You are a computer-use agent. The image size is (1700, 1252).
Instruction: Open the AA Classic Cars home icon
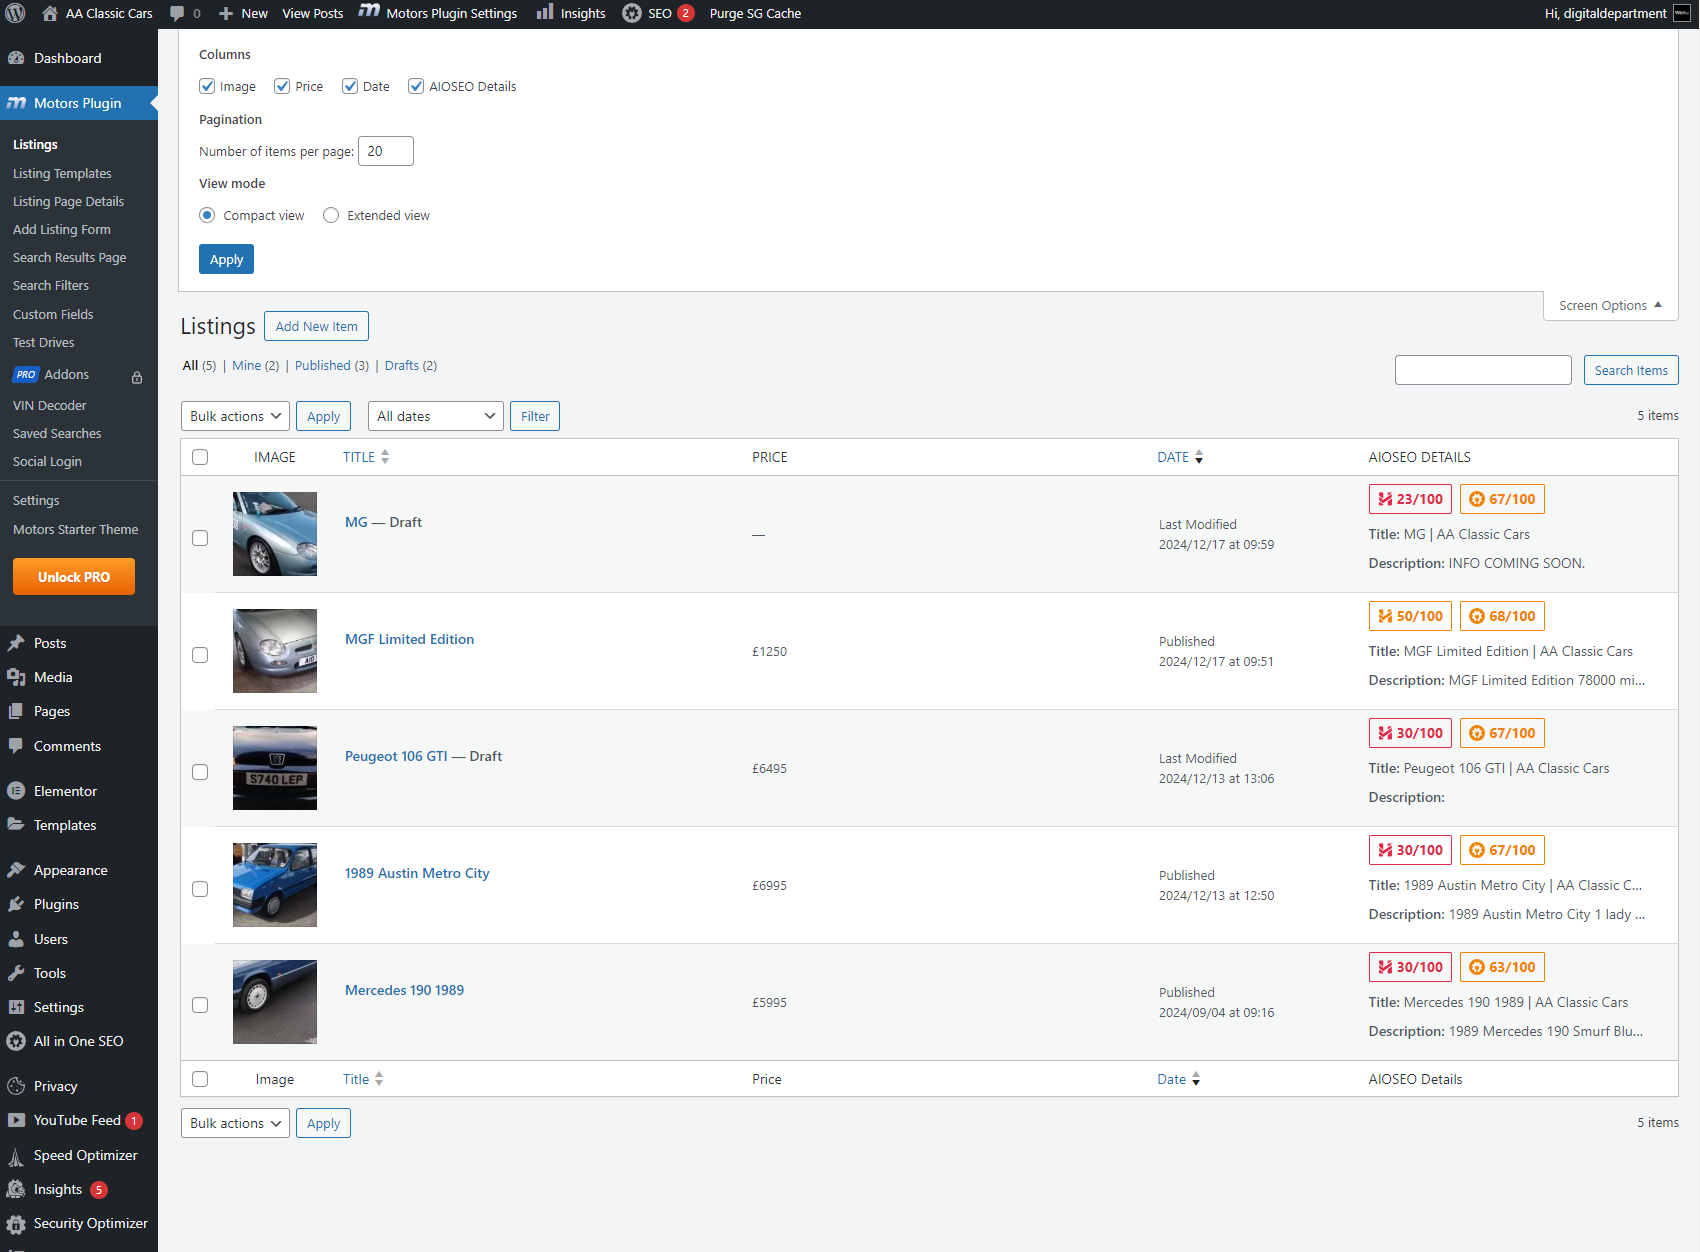(x=50, y=14)
